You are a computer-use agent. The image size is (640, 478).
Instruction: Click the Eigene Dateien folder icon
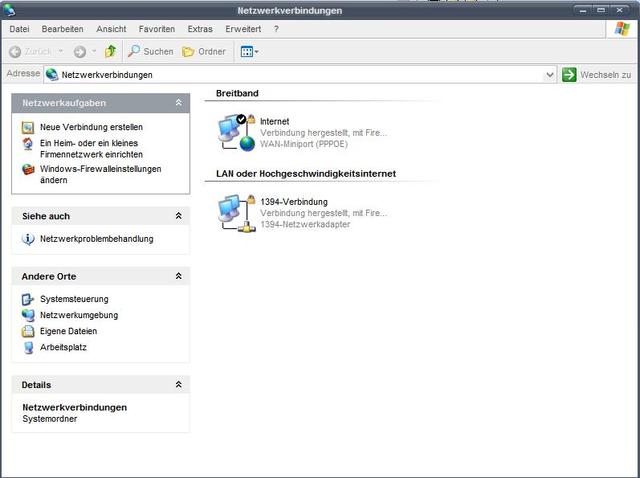tap(28, 331)
